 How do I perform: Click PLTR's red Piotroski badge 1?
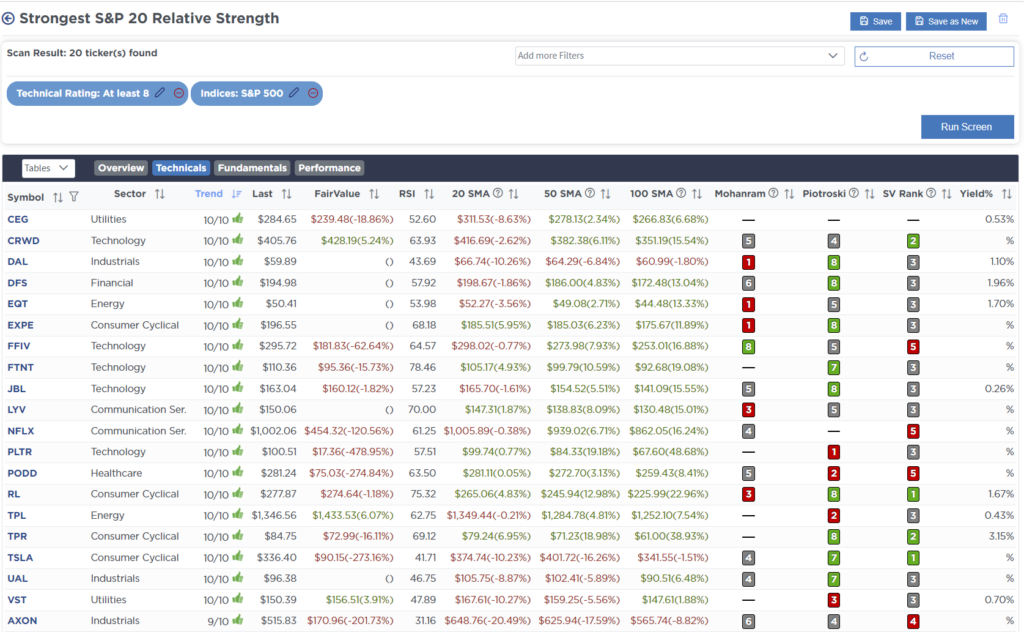click(x=833, y=452)
